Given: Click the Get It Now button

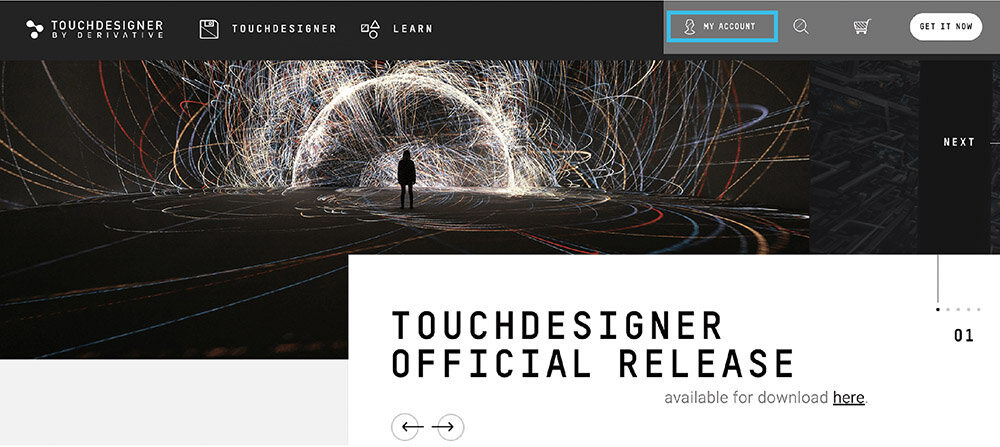Looking at the screenshot, I should pos(946,27).
